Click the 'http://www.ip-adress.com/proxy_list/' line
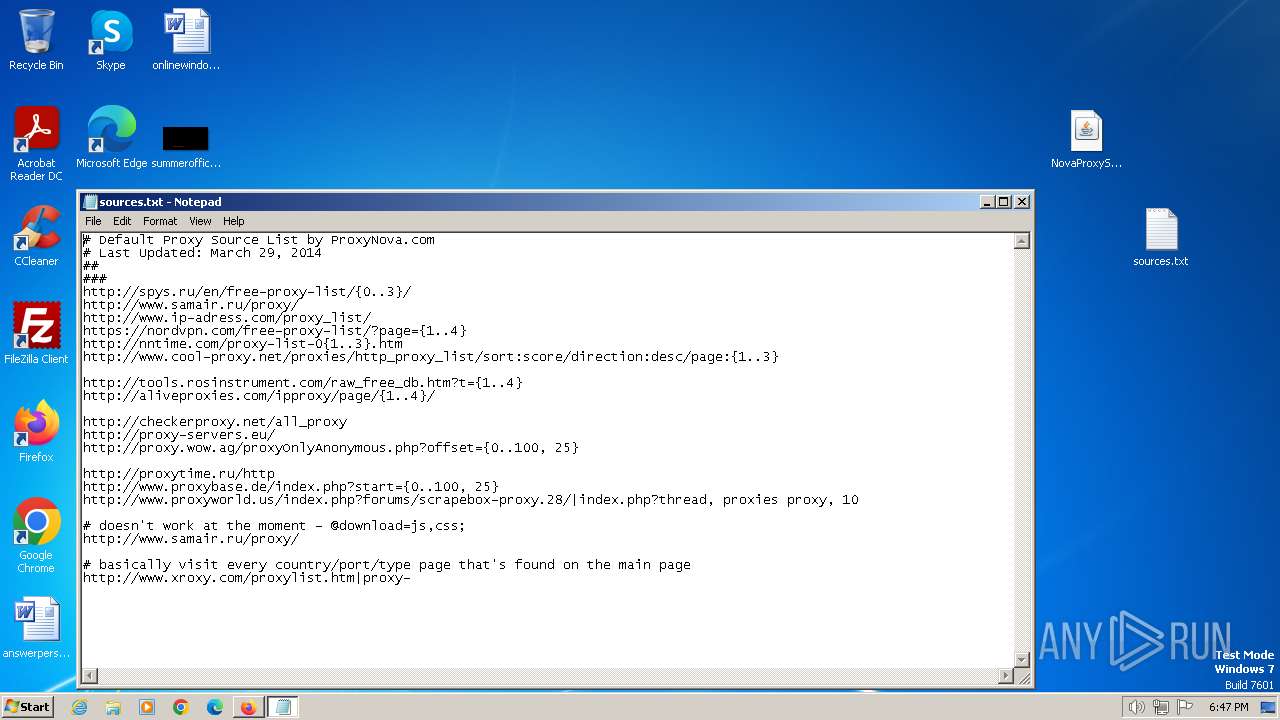 227,318
